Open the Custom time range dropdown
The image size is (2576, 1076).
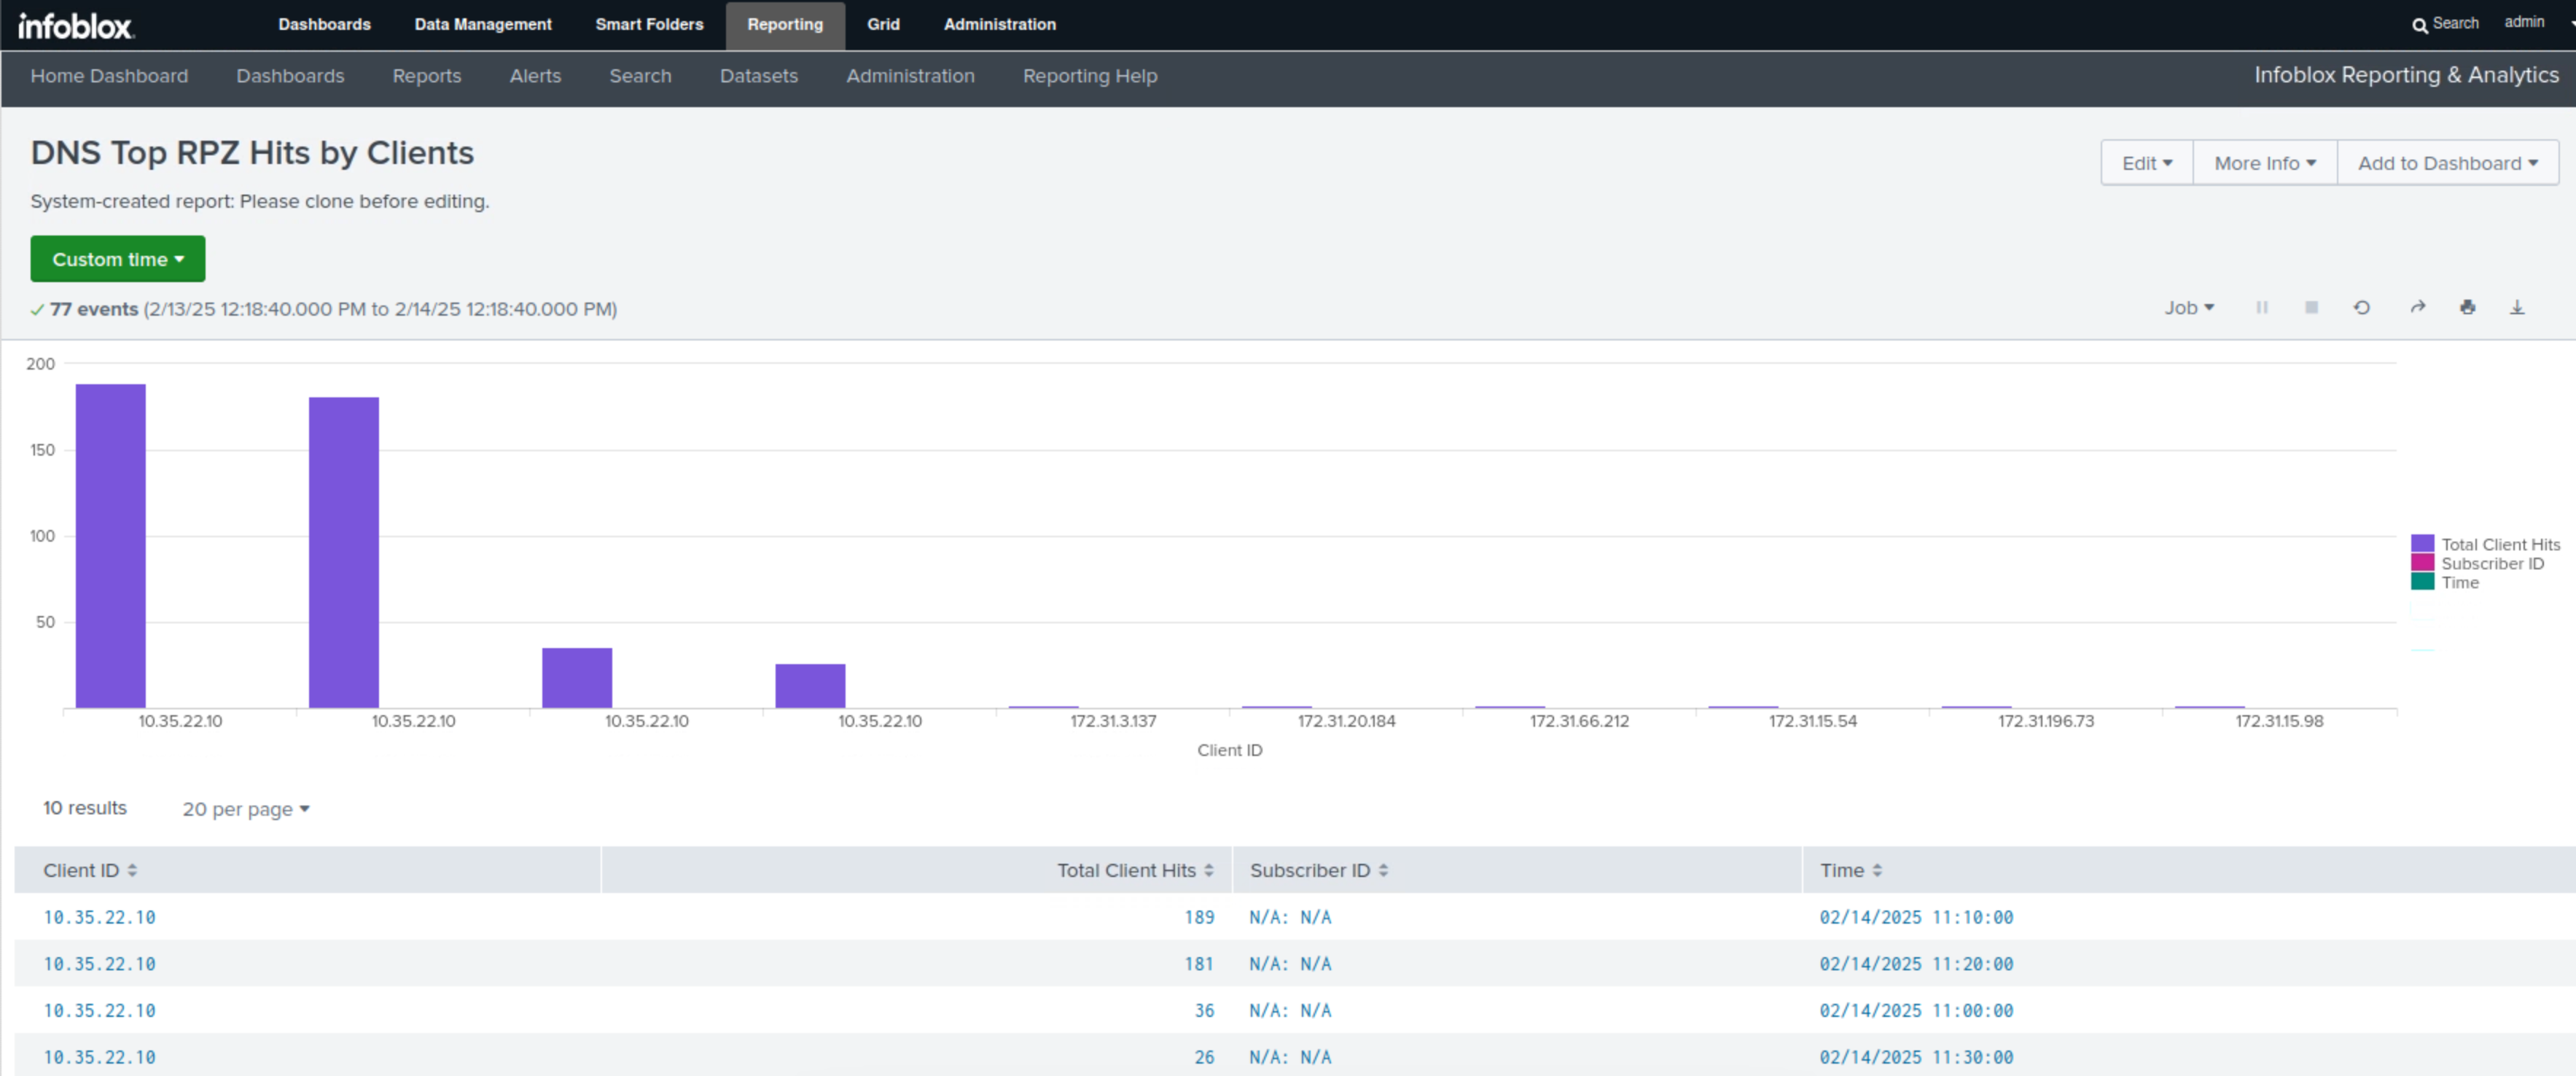pos(118,259)
